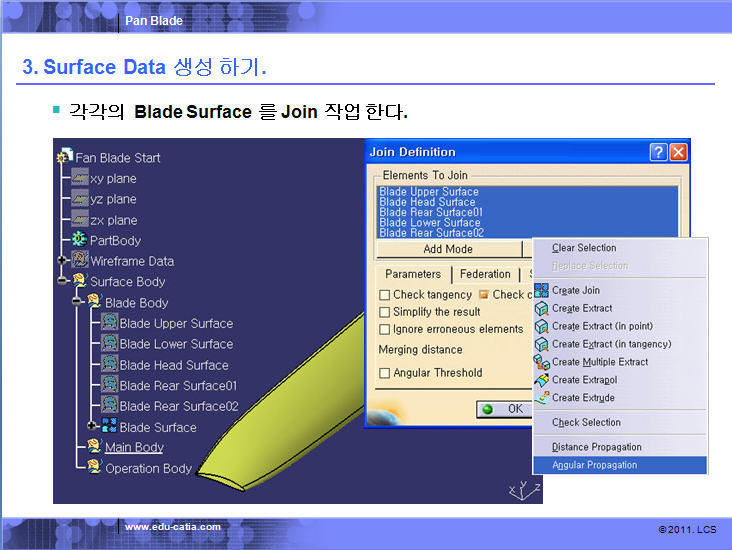This screenshot has height=550, width=732.
Task: Expand the Wireframe Data tree node
Action: coord(63,261)
